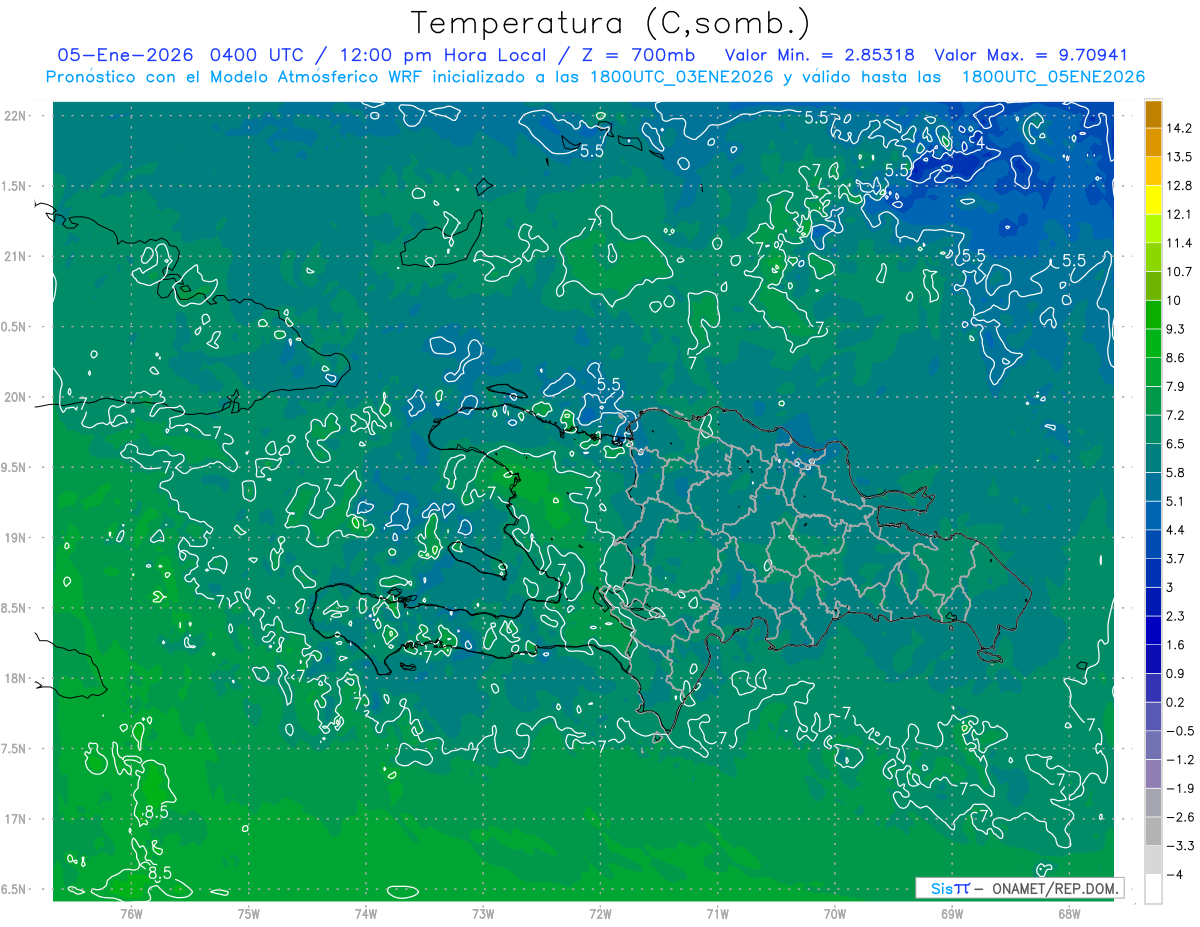Click the 10.7 colorbar value
Viewport: 1200px width, 927px height.
pos(1179,272)
